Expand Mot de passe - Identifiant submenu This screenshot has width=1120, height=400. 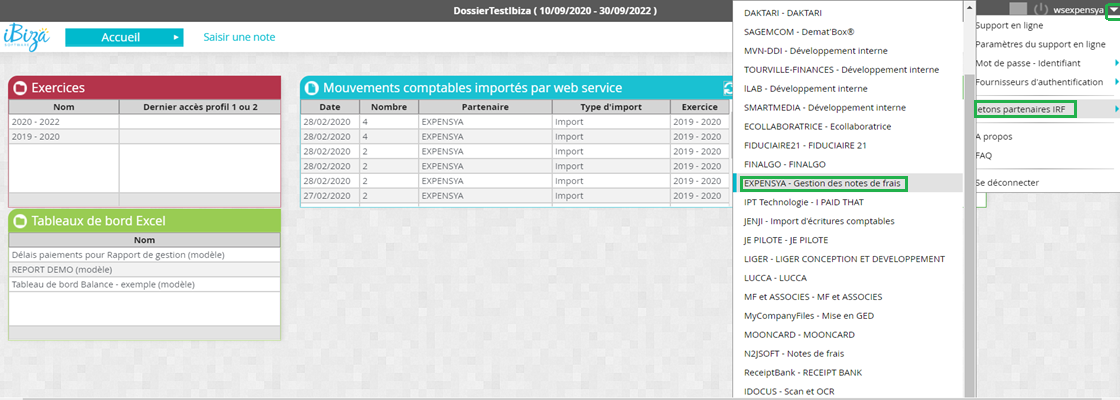click(x=1115, y=63)
